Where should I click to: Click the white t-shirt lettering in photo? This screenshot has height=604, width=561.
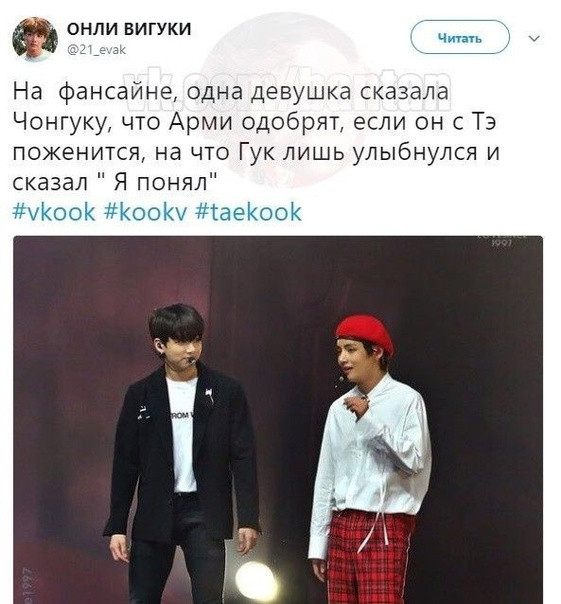coord(184,415)
